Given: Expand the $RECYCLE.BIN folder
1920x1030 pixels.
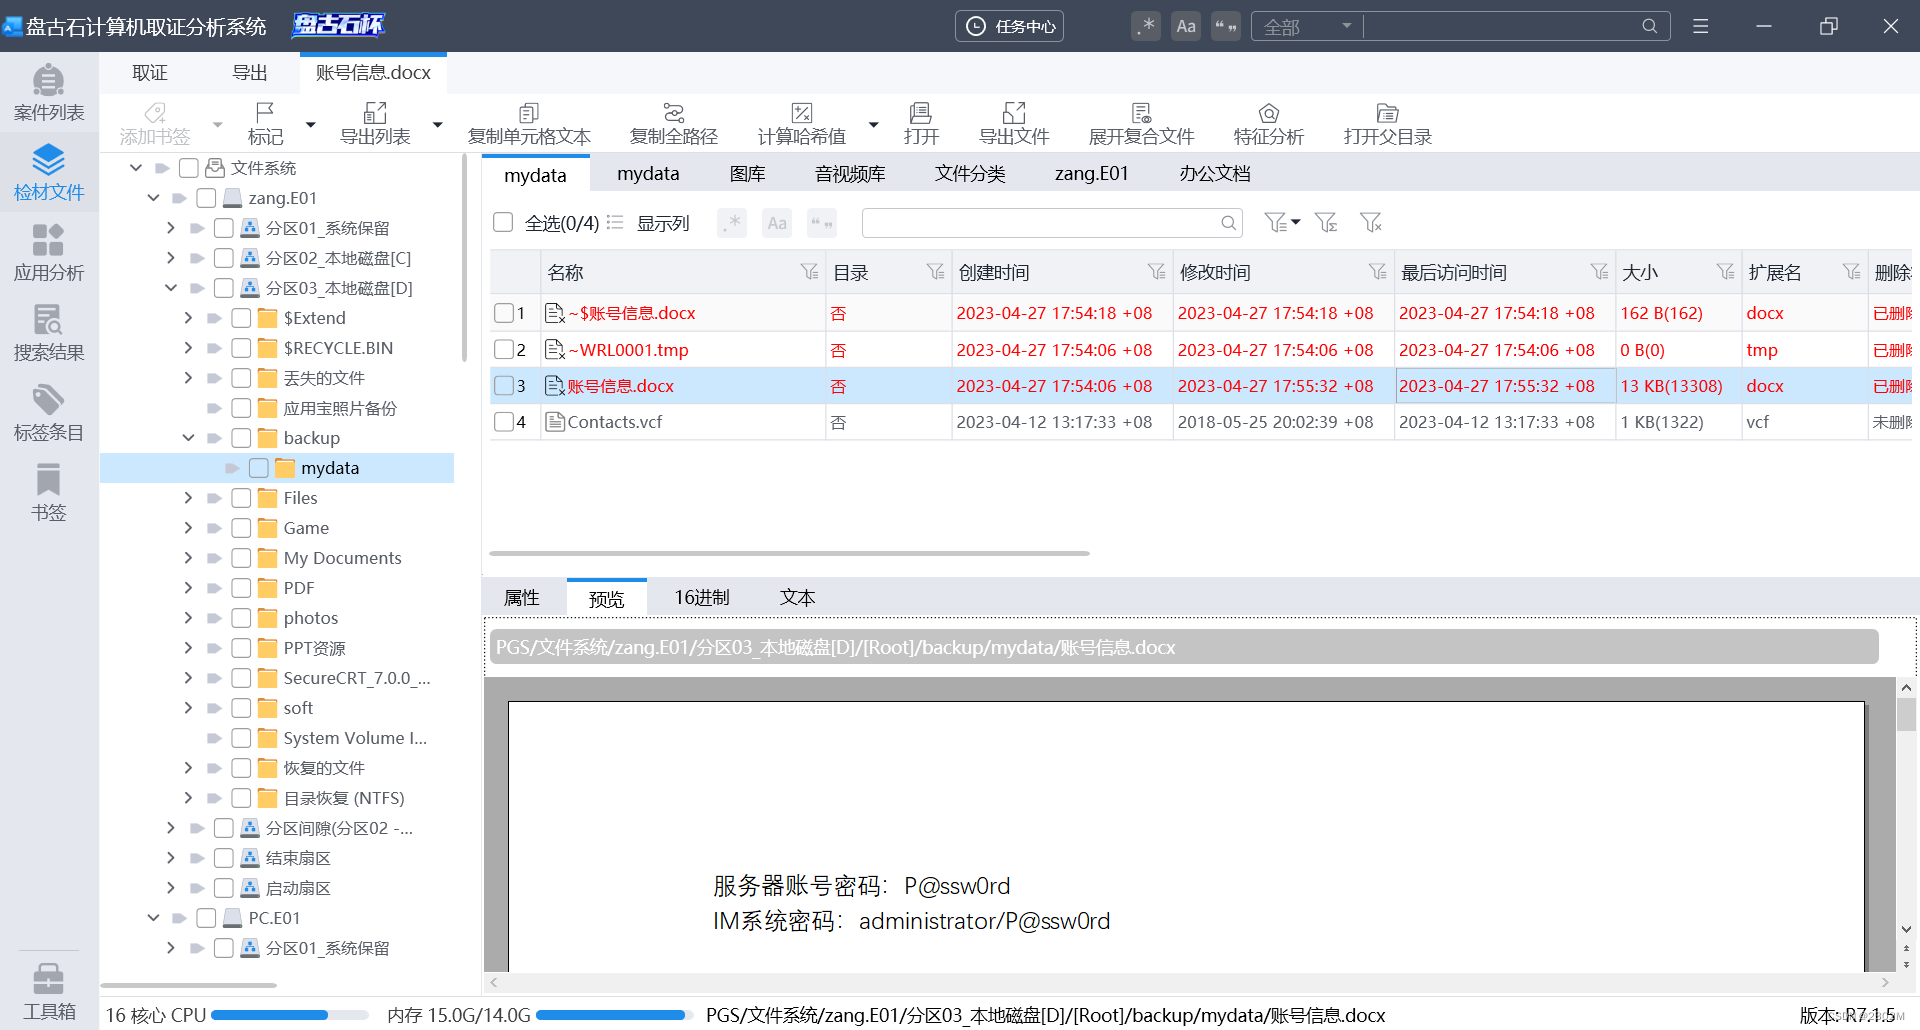Looking at the screenshot, I should pyautogui.click(x=188, y=348).
